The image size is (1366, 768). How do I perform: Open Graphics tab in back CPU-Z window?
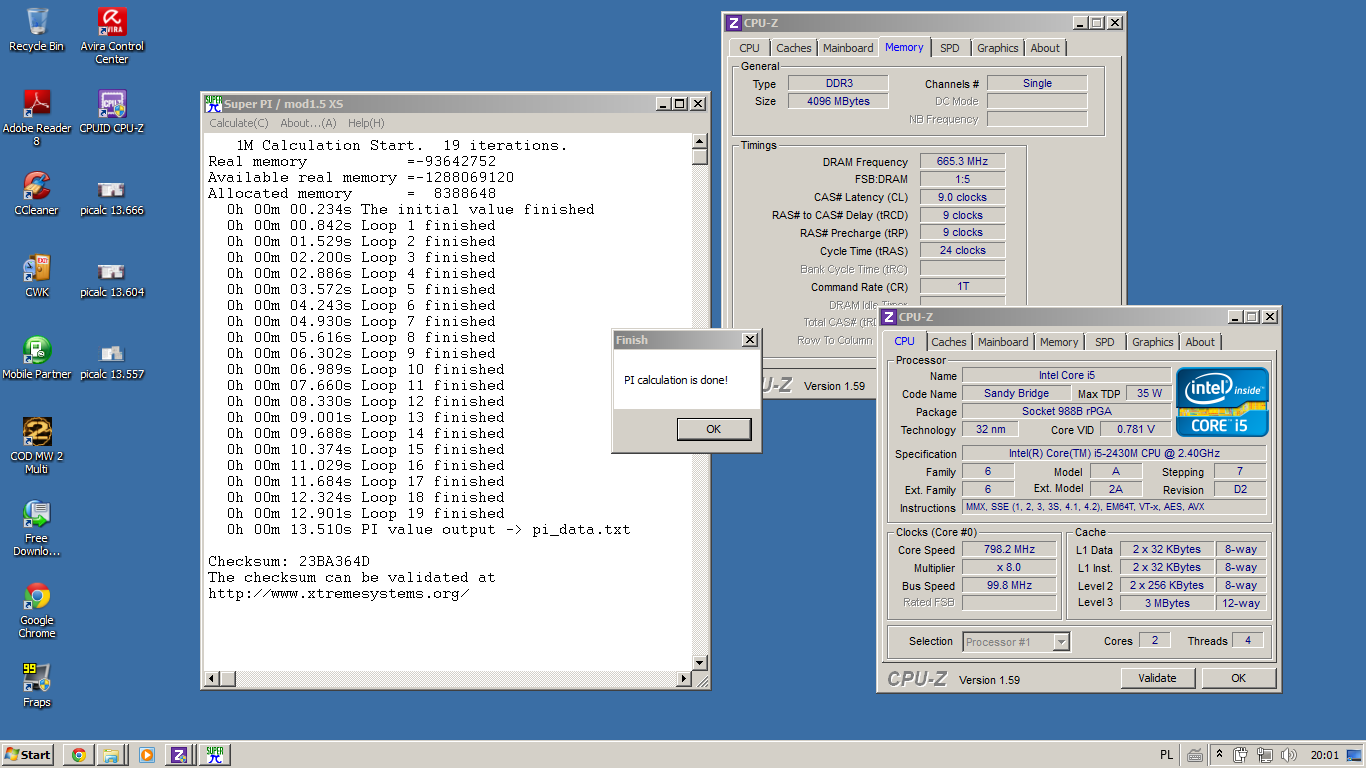tap(998, 48)
